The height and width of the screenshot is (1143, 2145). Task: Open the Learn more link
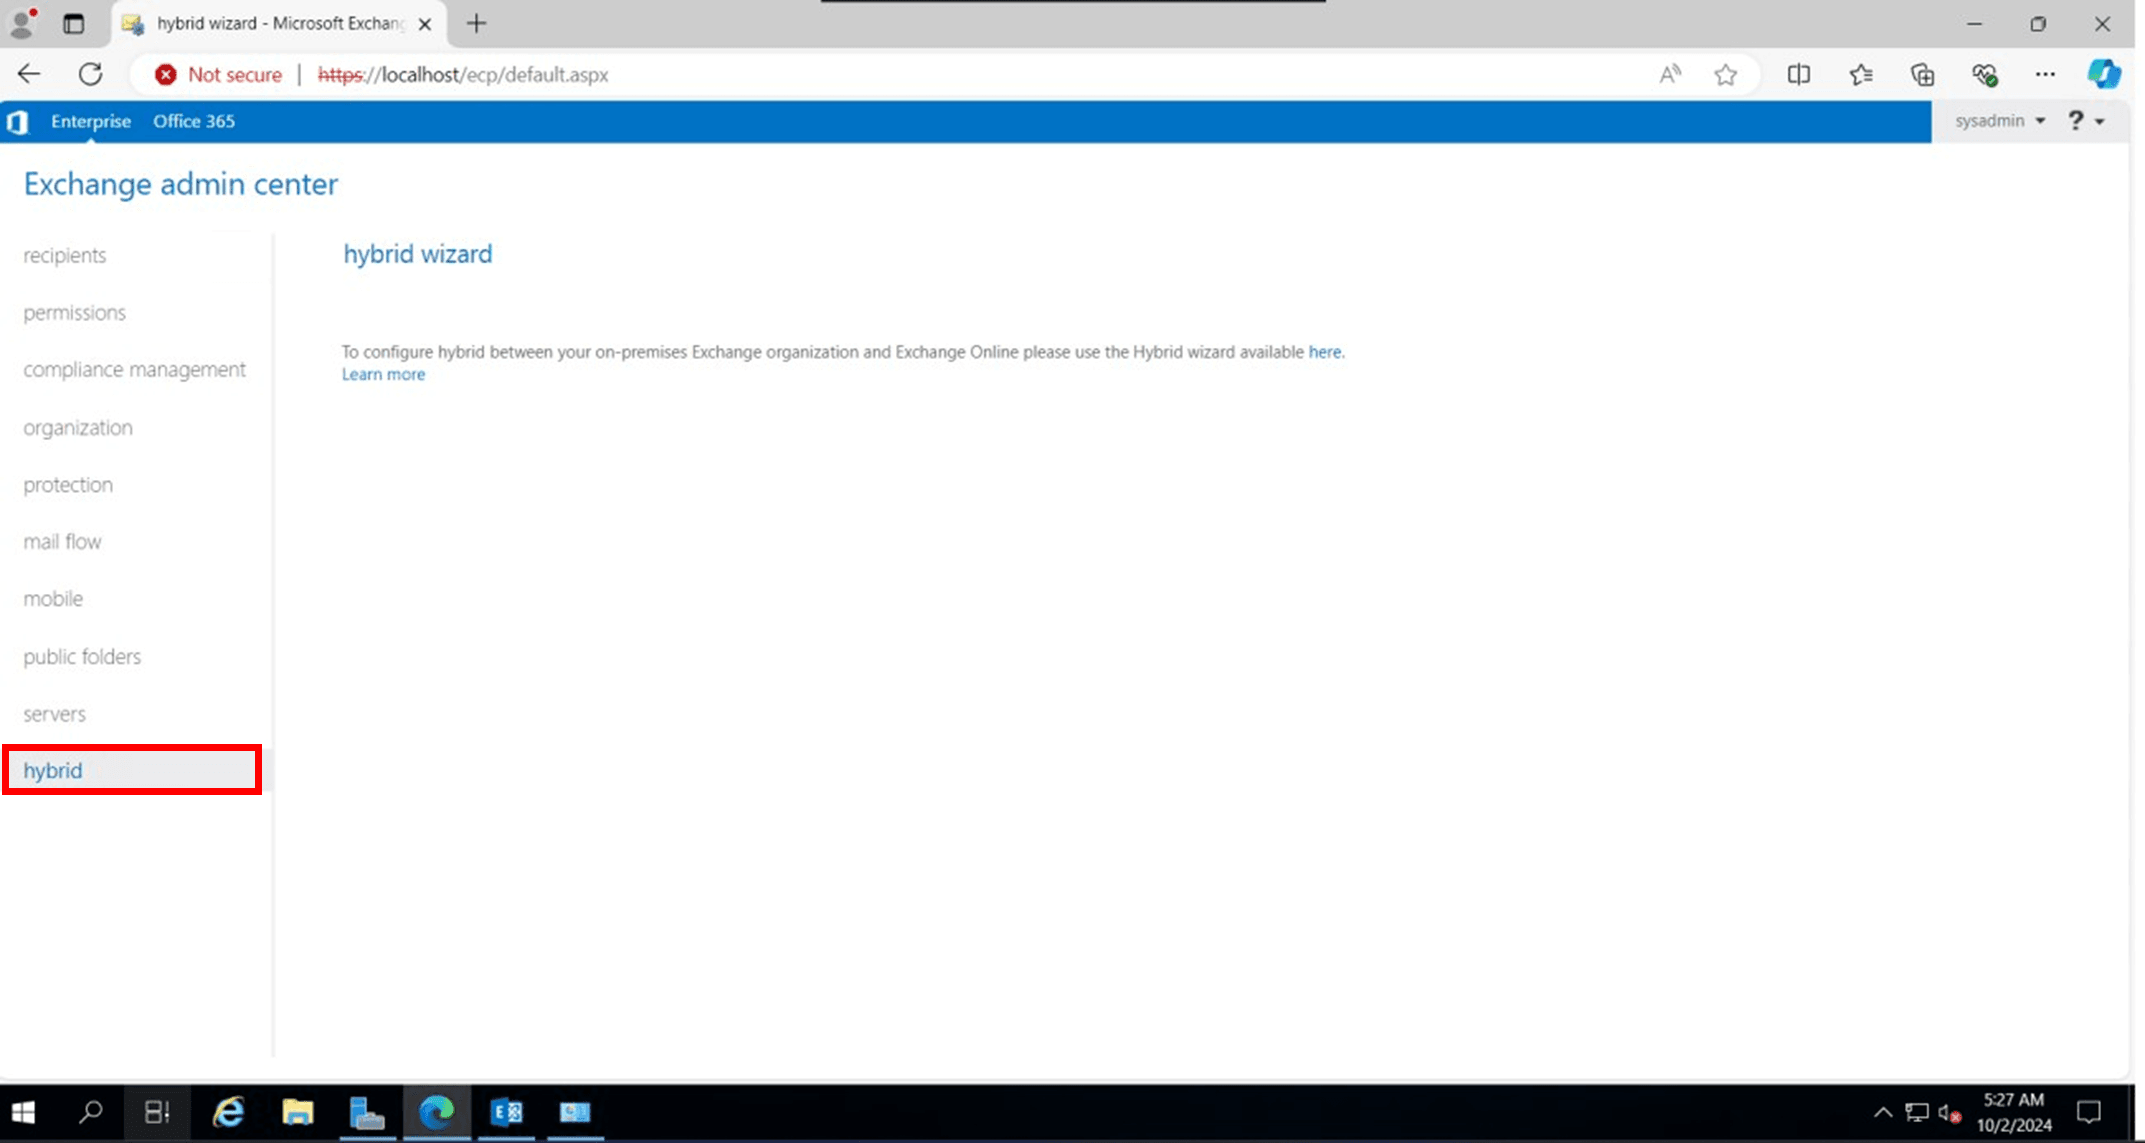(383, 374)
